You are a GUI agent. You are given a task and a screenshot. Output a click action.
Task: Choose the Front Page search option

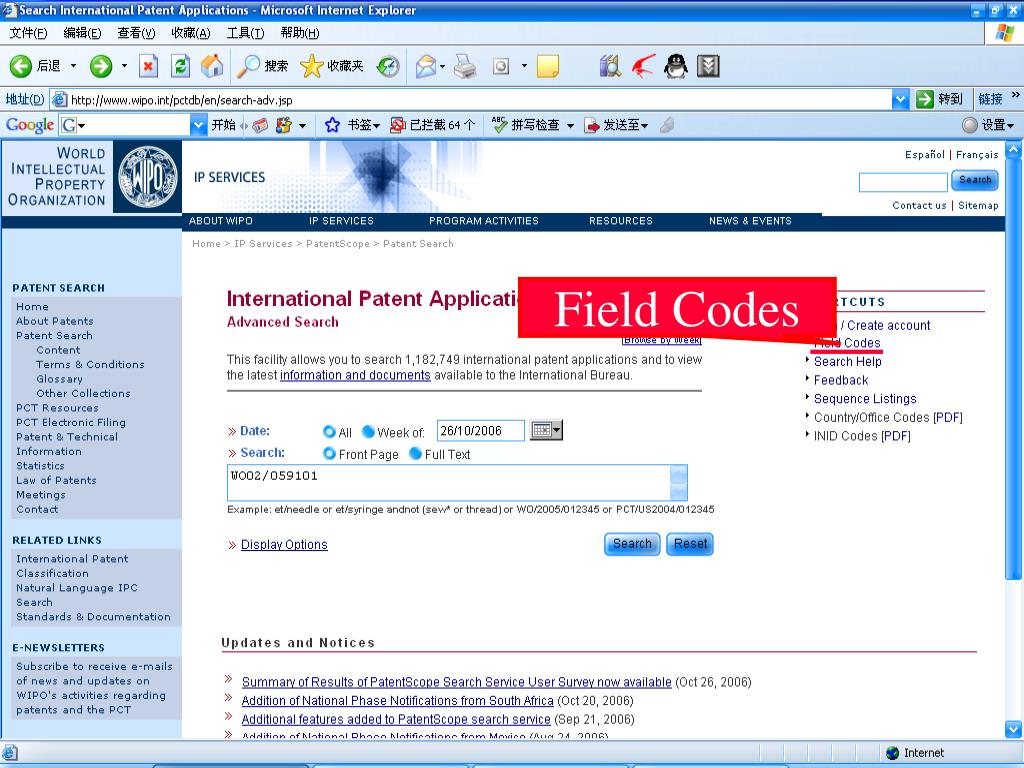329,453
